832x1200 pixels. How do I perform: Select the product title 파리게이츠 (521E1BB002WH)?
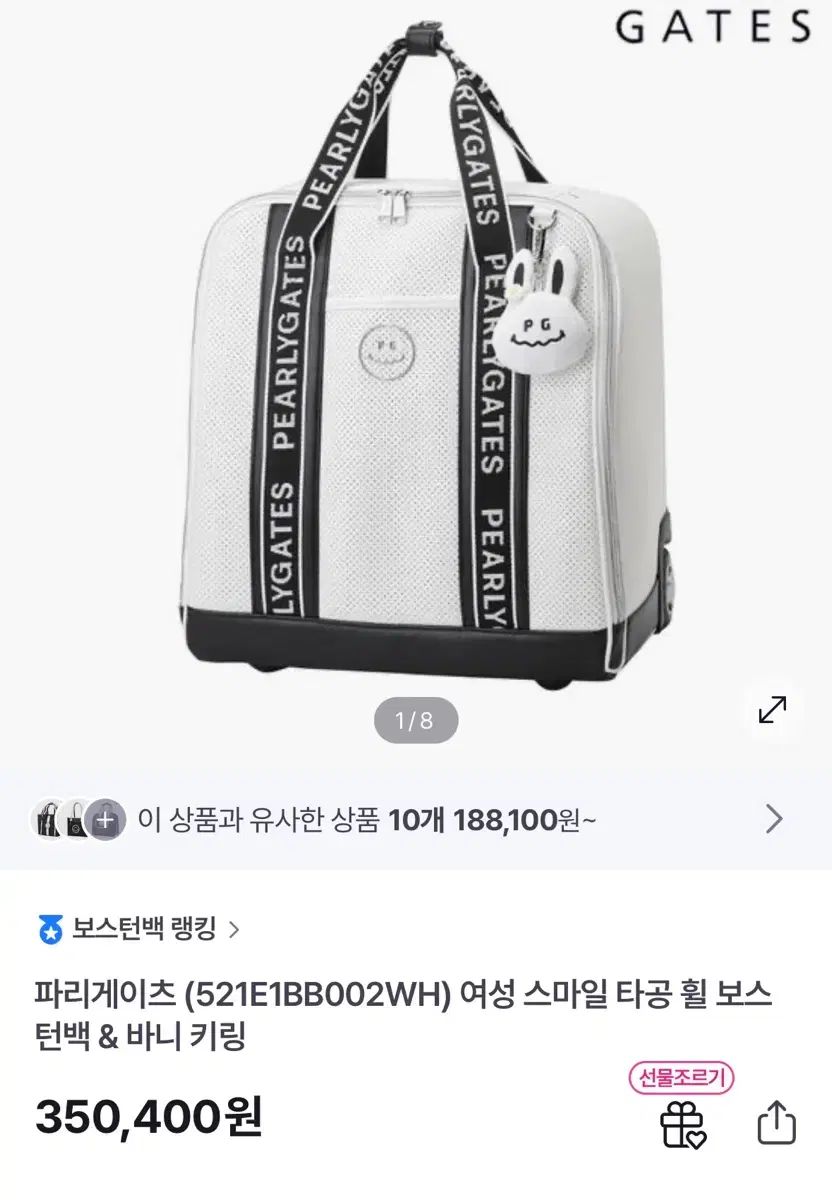(x=241, y=995)
